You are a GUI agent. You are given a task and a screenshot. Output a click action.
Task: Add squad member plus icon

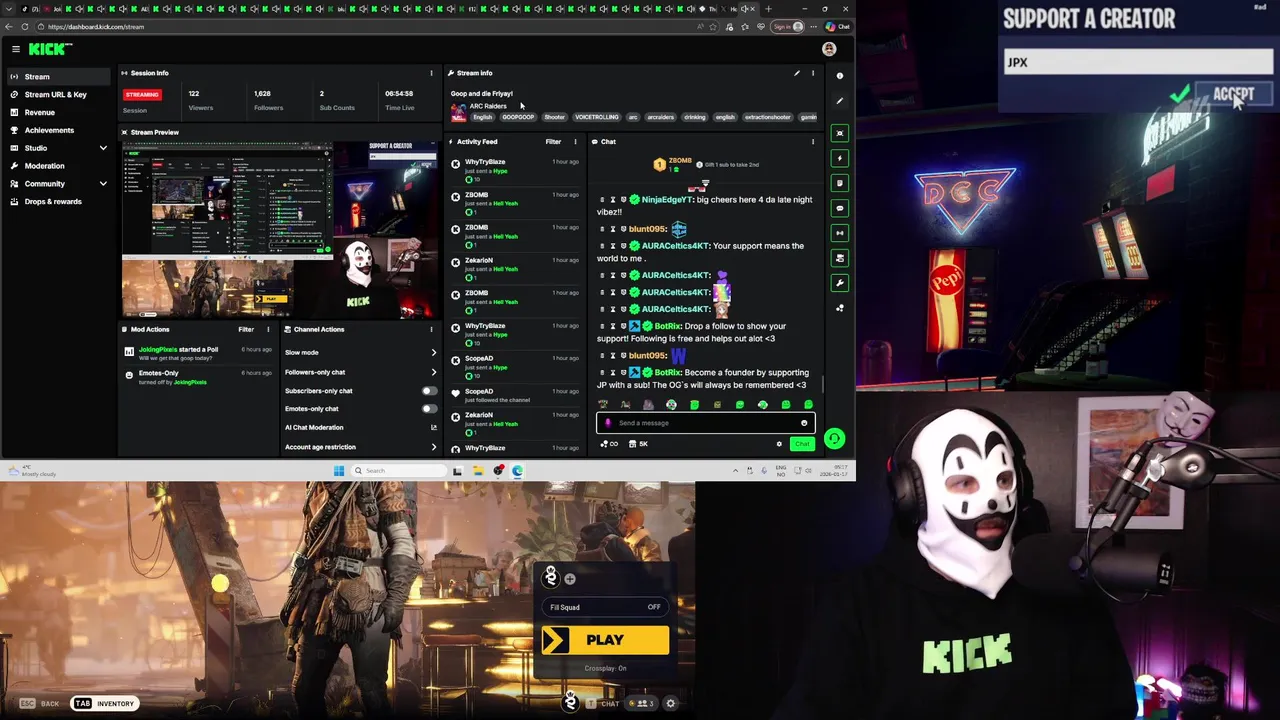[570, 579]
